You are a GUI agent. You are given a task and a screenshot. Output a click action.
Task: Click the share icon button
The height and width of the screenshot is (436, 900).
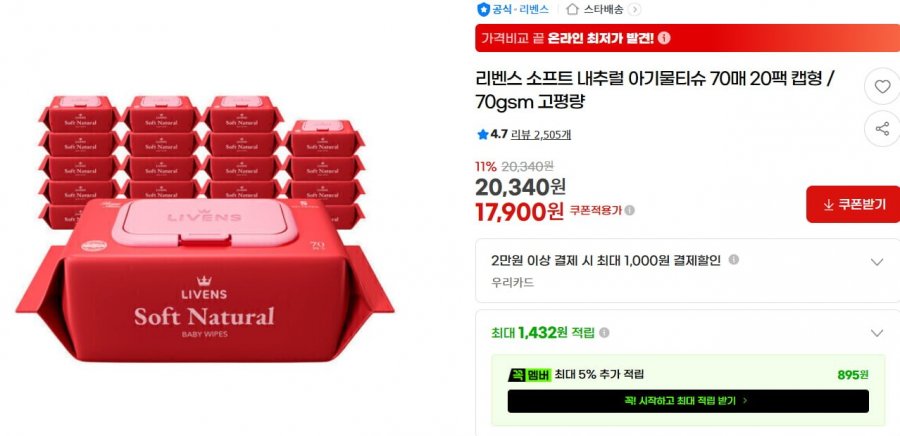[x=882, y=129]
